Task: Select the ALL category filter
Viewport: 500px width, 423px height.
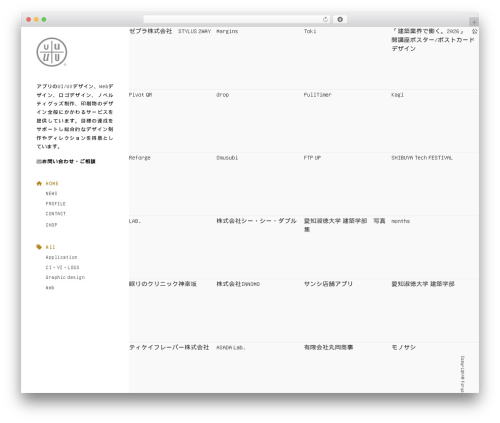Action: click(x=50, y=247)
